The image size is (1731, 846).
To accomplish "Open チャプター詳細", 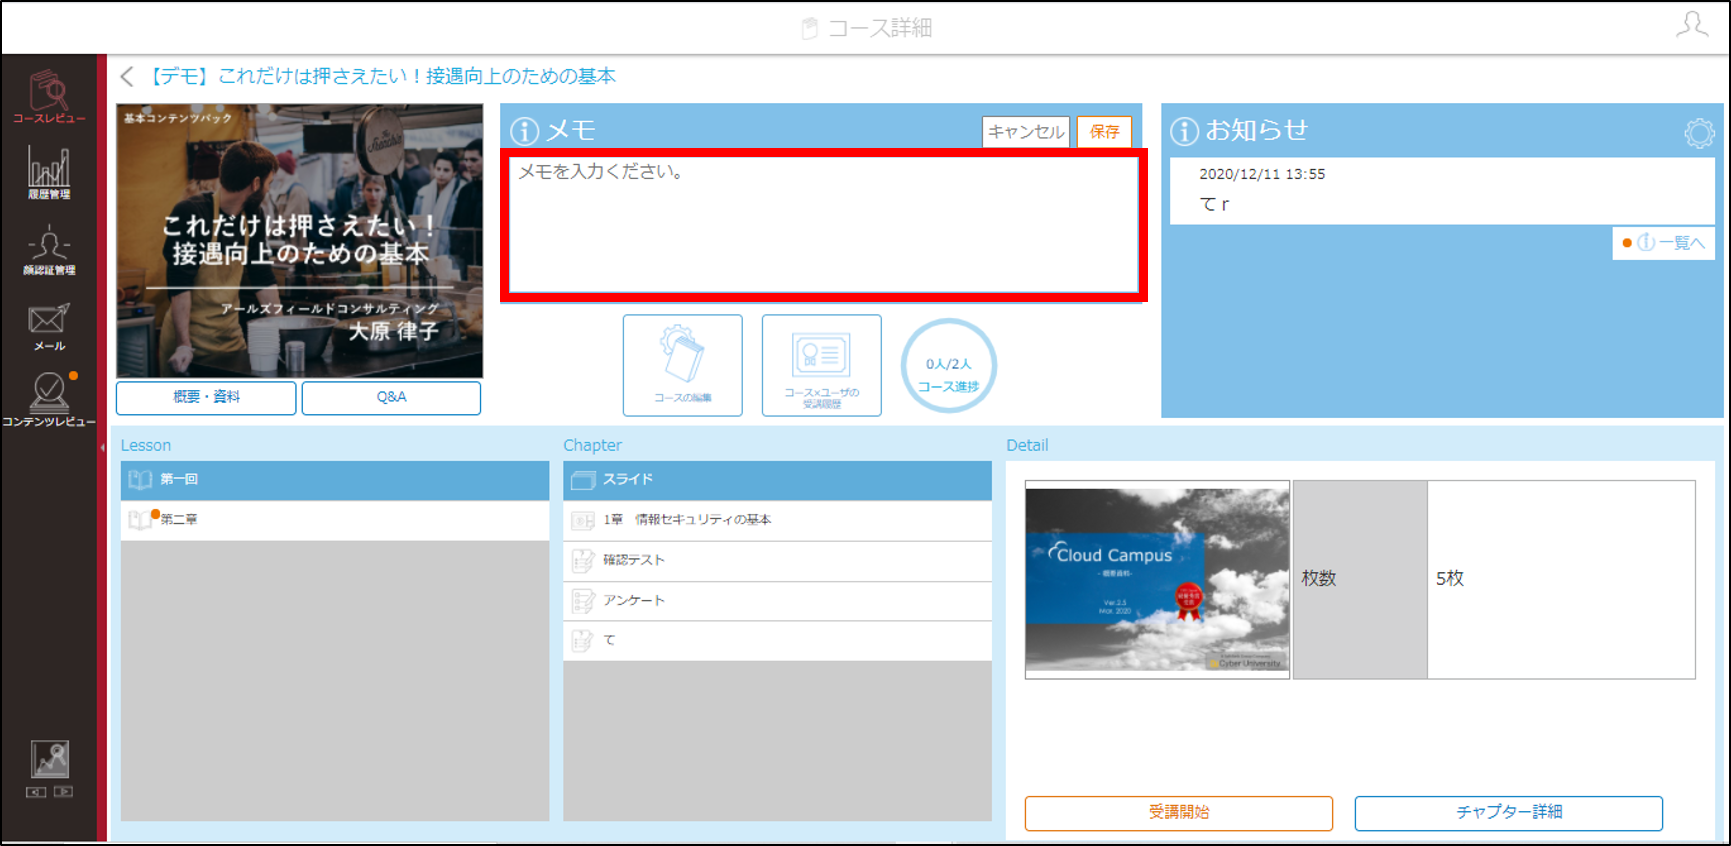I will pos(1509,813).
